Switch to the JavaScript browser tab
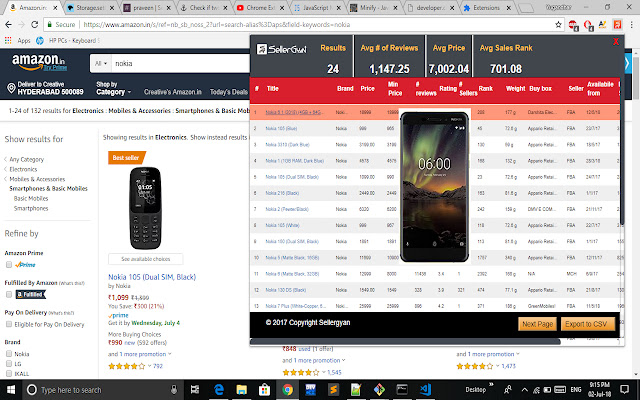 click(x=317, y=7)
